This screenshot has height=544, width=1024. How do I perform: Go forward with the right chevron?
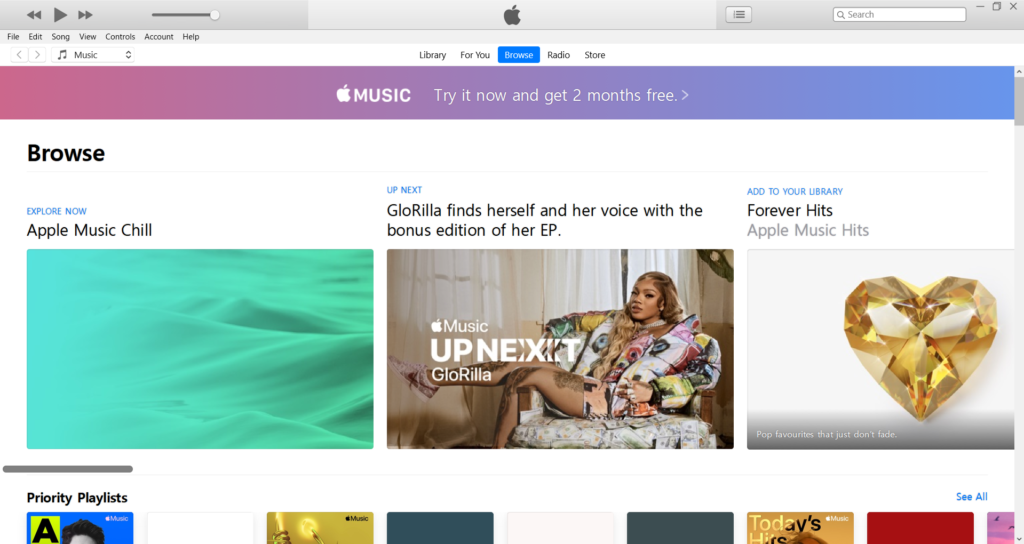[37, 55]
